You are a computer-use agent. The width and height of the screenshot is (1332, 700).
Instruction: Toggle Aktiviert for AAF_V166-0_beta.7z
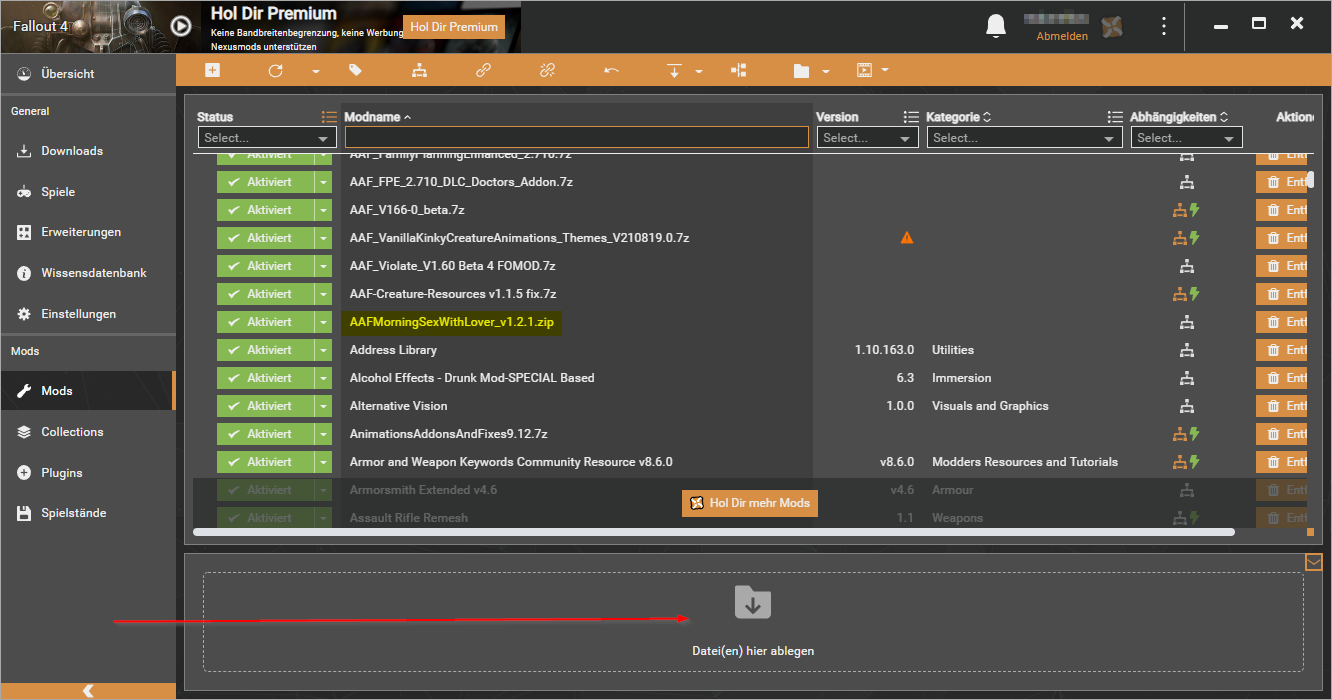coord(265,210)
